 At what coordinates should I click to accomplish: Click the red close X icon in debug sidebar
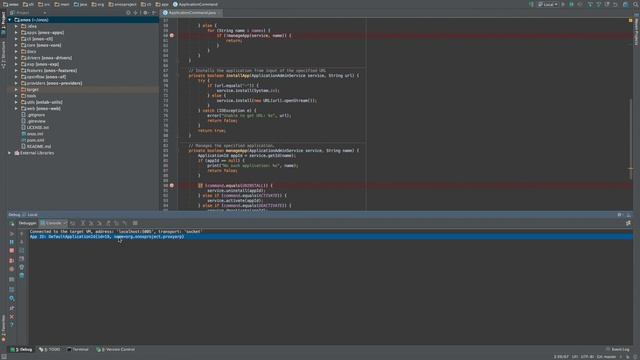(x=11, y=317)
